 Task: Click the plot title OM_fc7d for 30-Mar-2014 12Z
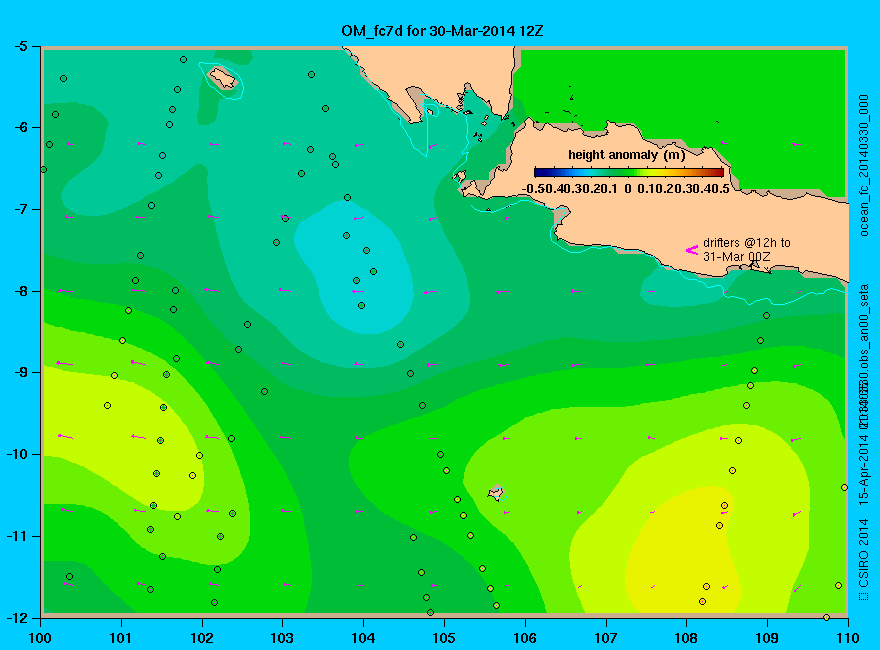pos(442,30)
